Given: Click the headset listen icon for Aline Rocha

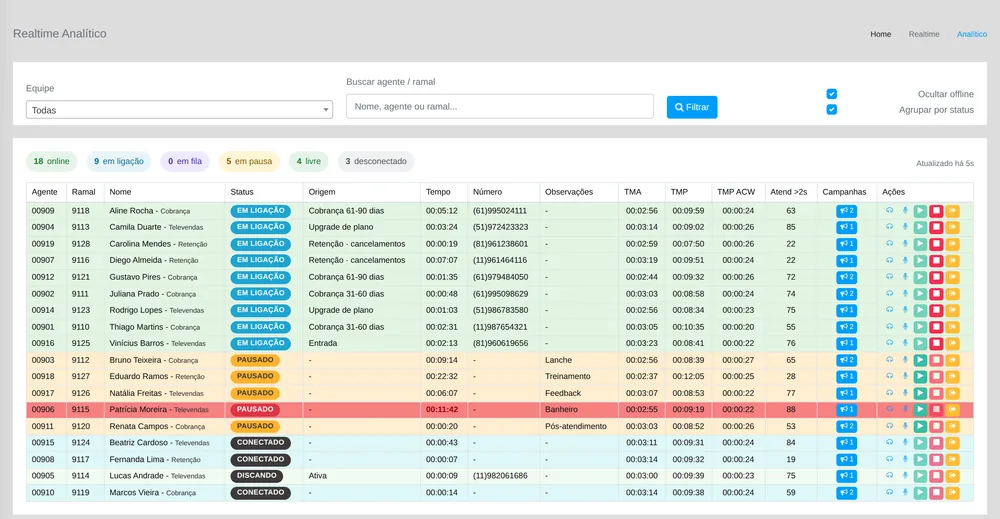Looking at the screenshot, I should 889,210.
